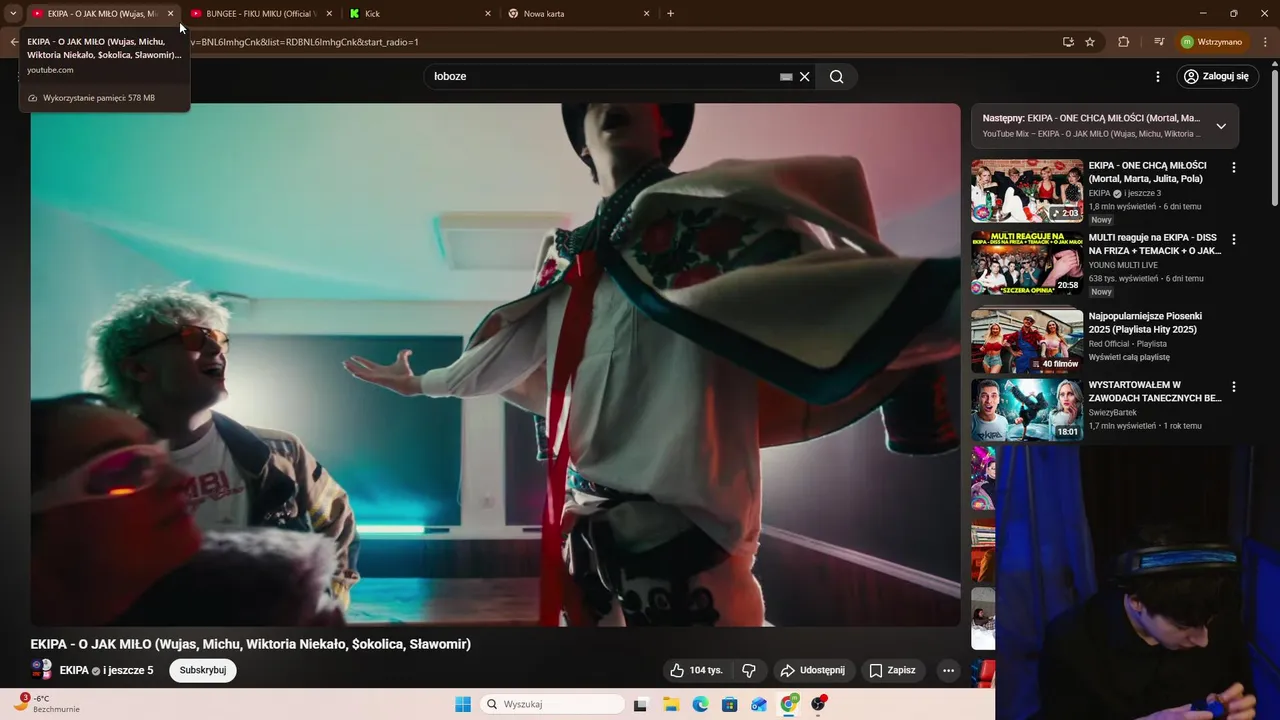The width and height of the screenshot is (1280, 720).
Task: Open the Windows Start menu
Action: (x=463, y=704)
